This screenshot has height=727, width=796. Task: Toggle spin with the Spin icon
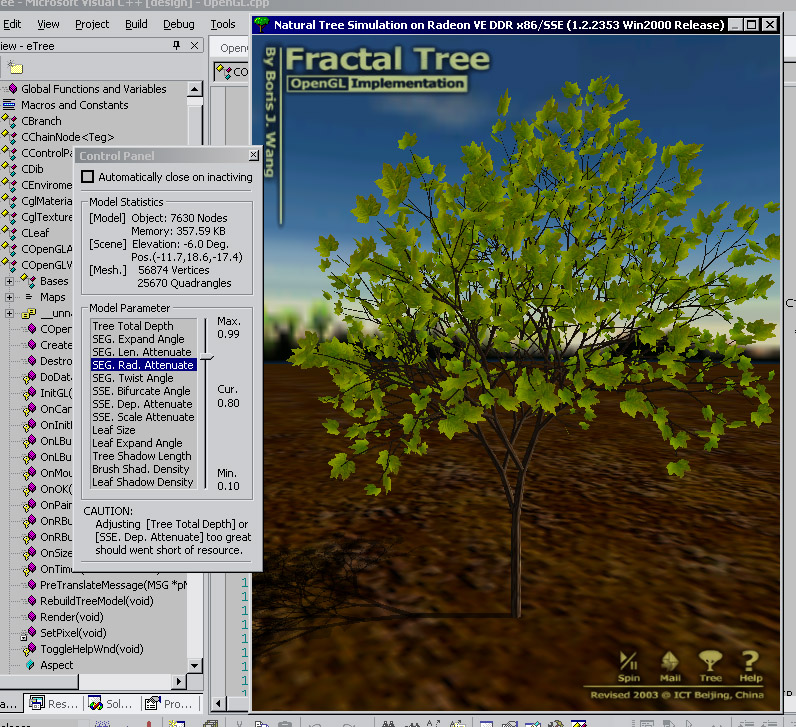[x=629, y=664]
